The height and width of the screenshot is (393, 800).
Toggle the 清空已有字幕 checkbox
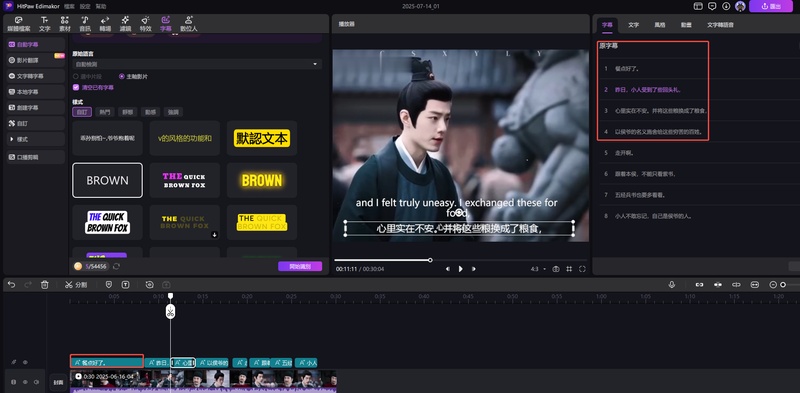point(76,87)
